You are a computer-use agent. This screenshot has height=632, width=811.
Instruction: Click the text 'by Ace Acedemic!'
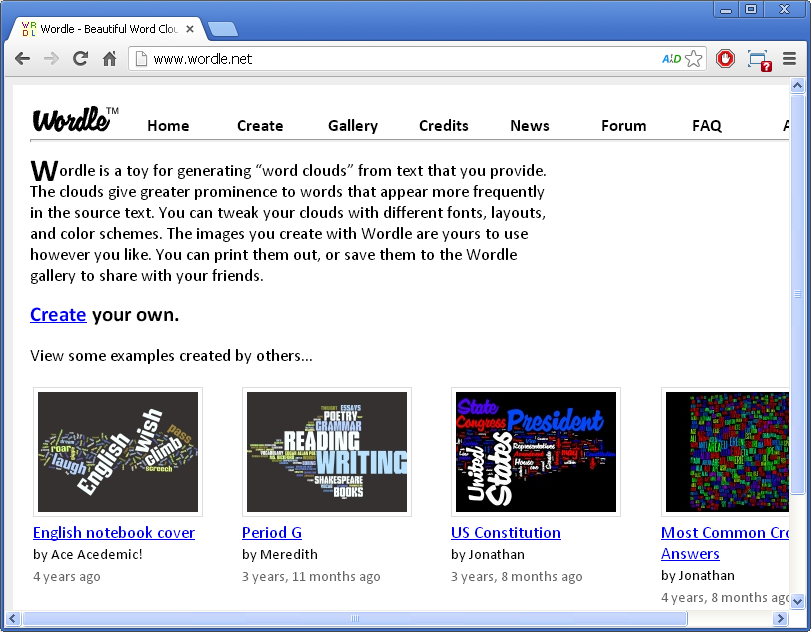(87, 554)
